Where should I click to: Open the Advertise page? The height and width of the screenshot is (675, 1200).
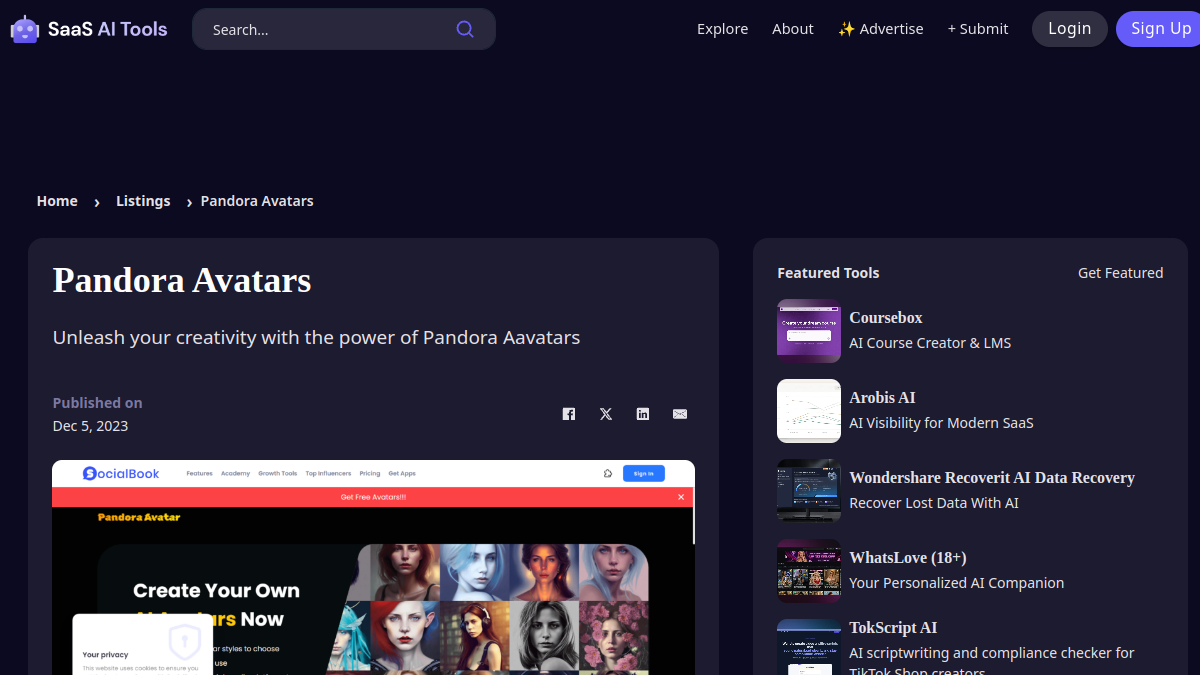pyautogui.click(x=881, y=29)
